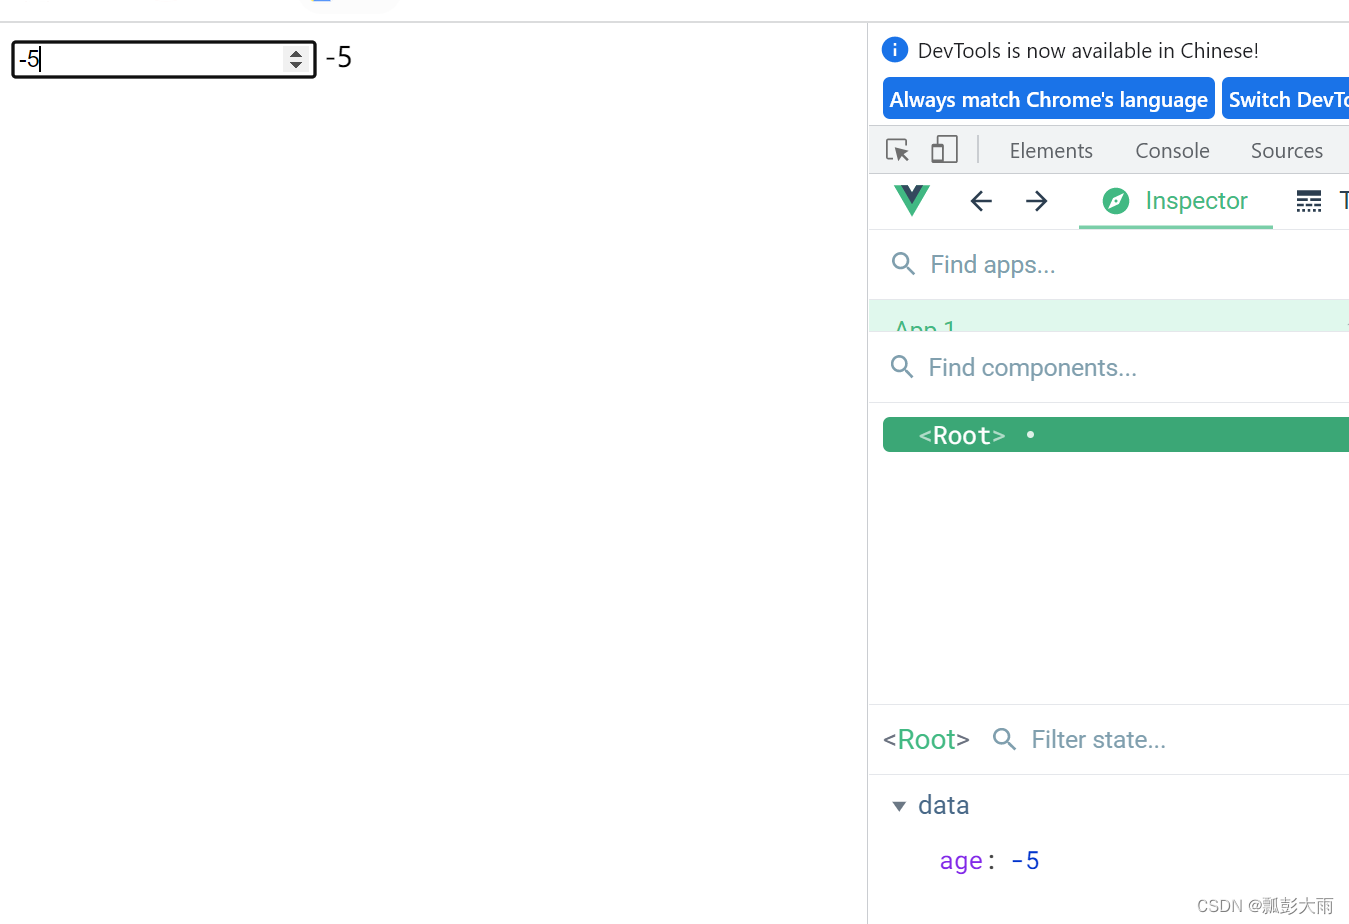Click the down arrow on the number input
1349x924 pixels.
(x=296, y=66)
